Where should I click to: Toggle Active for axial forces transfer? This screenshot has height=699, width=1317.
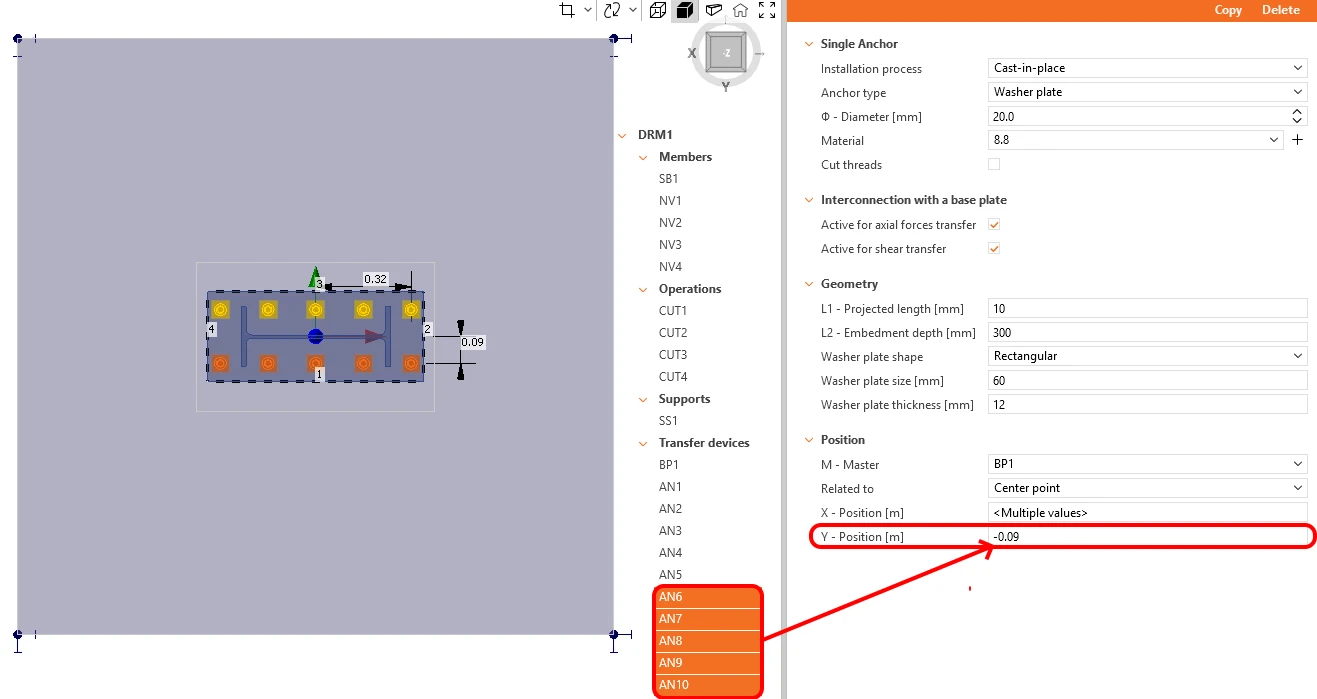[x=994, y=225]
